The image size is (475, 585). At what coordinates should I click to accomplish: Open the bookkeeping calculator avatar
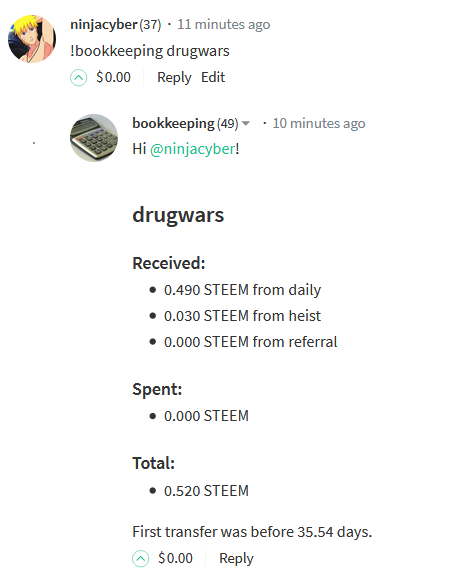click(94, 138)
